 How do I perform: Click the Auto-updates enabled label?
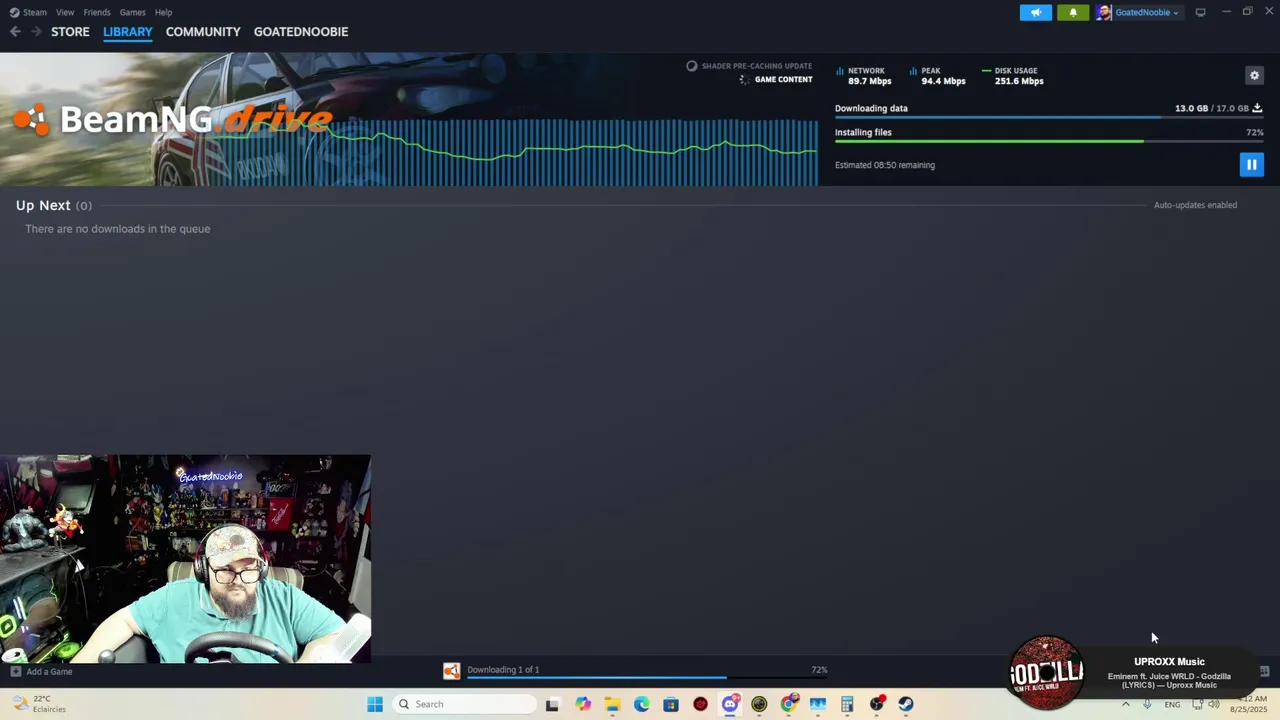click(x=1195, y=205)
